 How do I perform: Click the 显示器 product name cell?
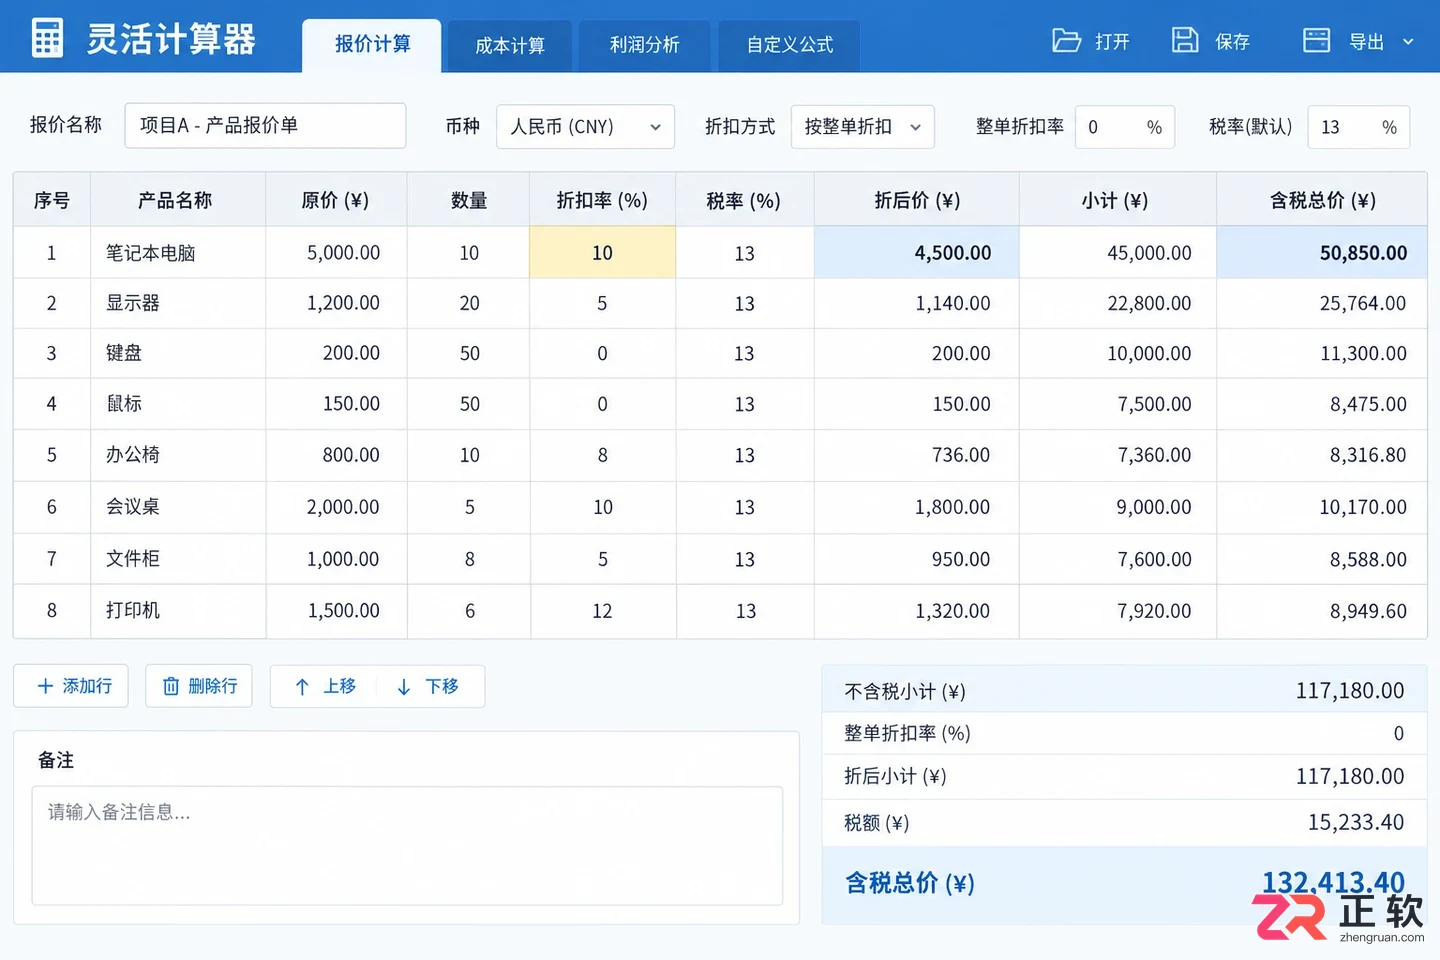(x=178, y=303)
